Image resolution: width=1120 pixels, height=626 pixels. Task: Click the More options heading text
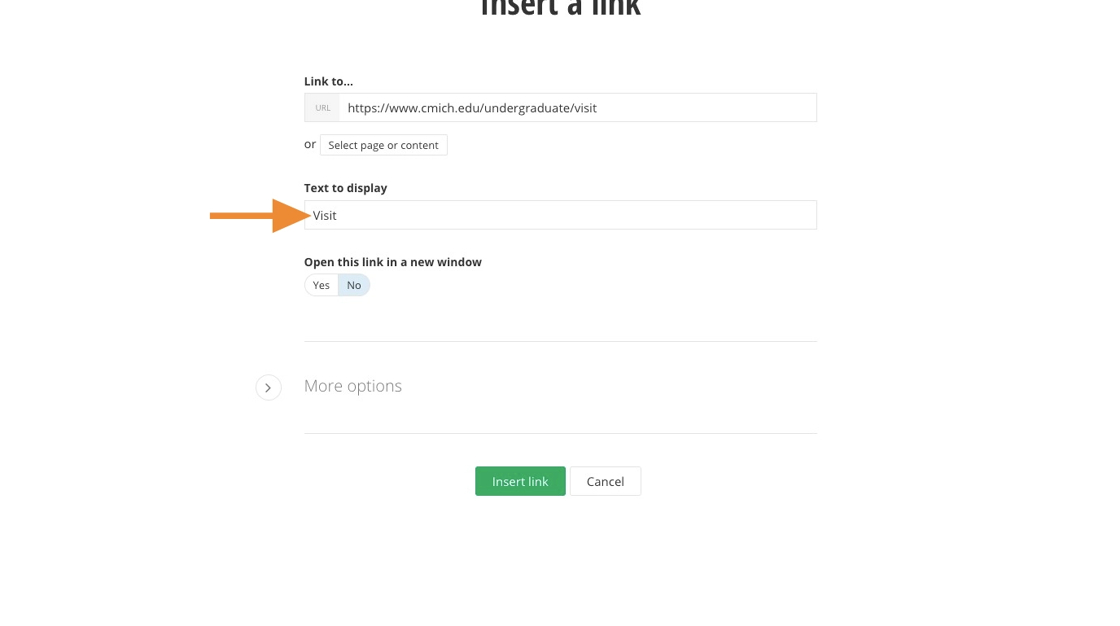click(x=353, y=386)
